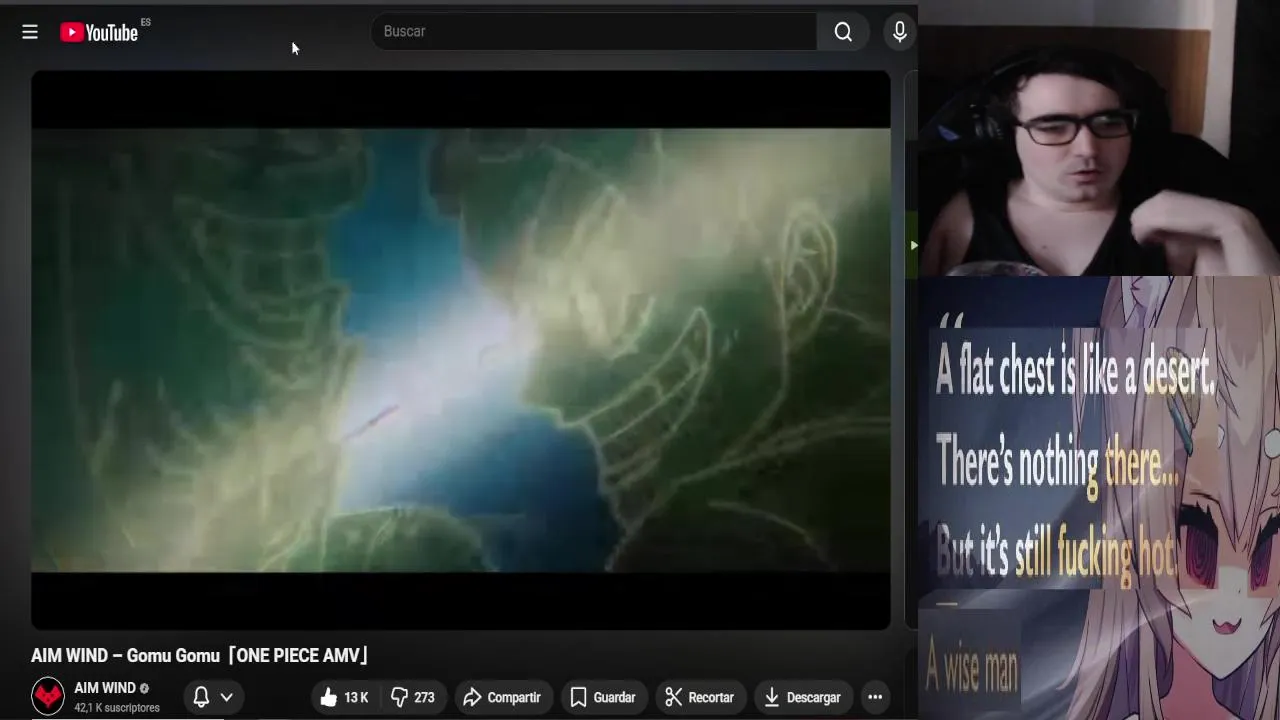Click the magnifier search button
The width and height of the screenshot is (1280, 720).
(843, 32)
